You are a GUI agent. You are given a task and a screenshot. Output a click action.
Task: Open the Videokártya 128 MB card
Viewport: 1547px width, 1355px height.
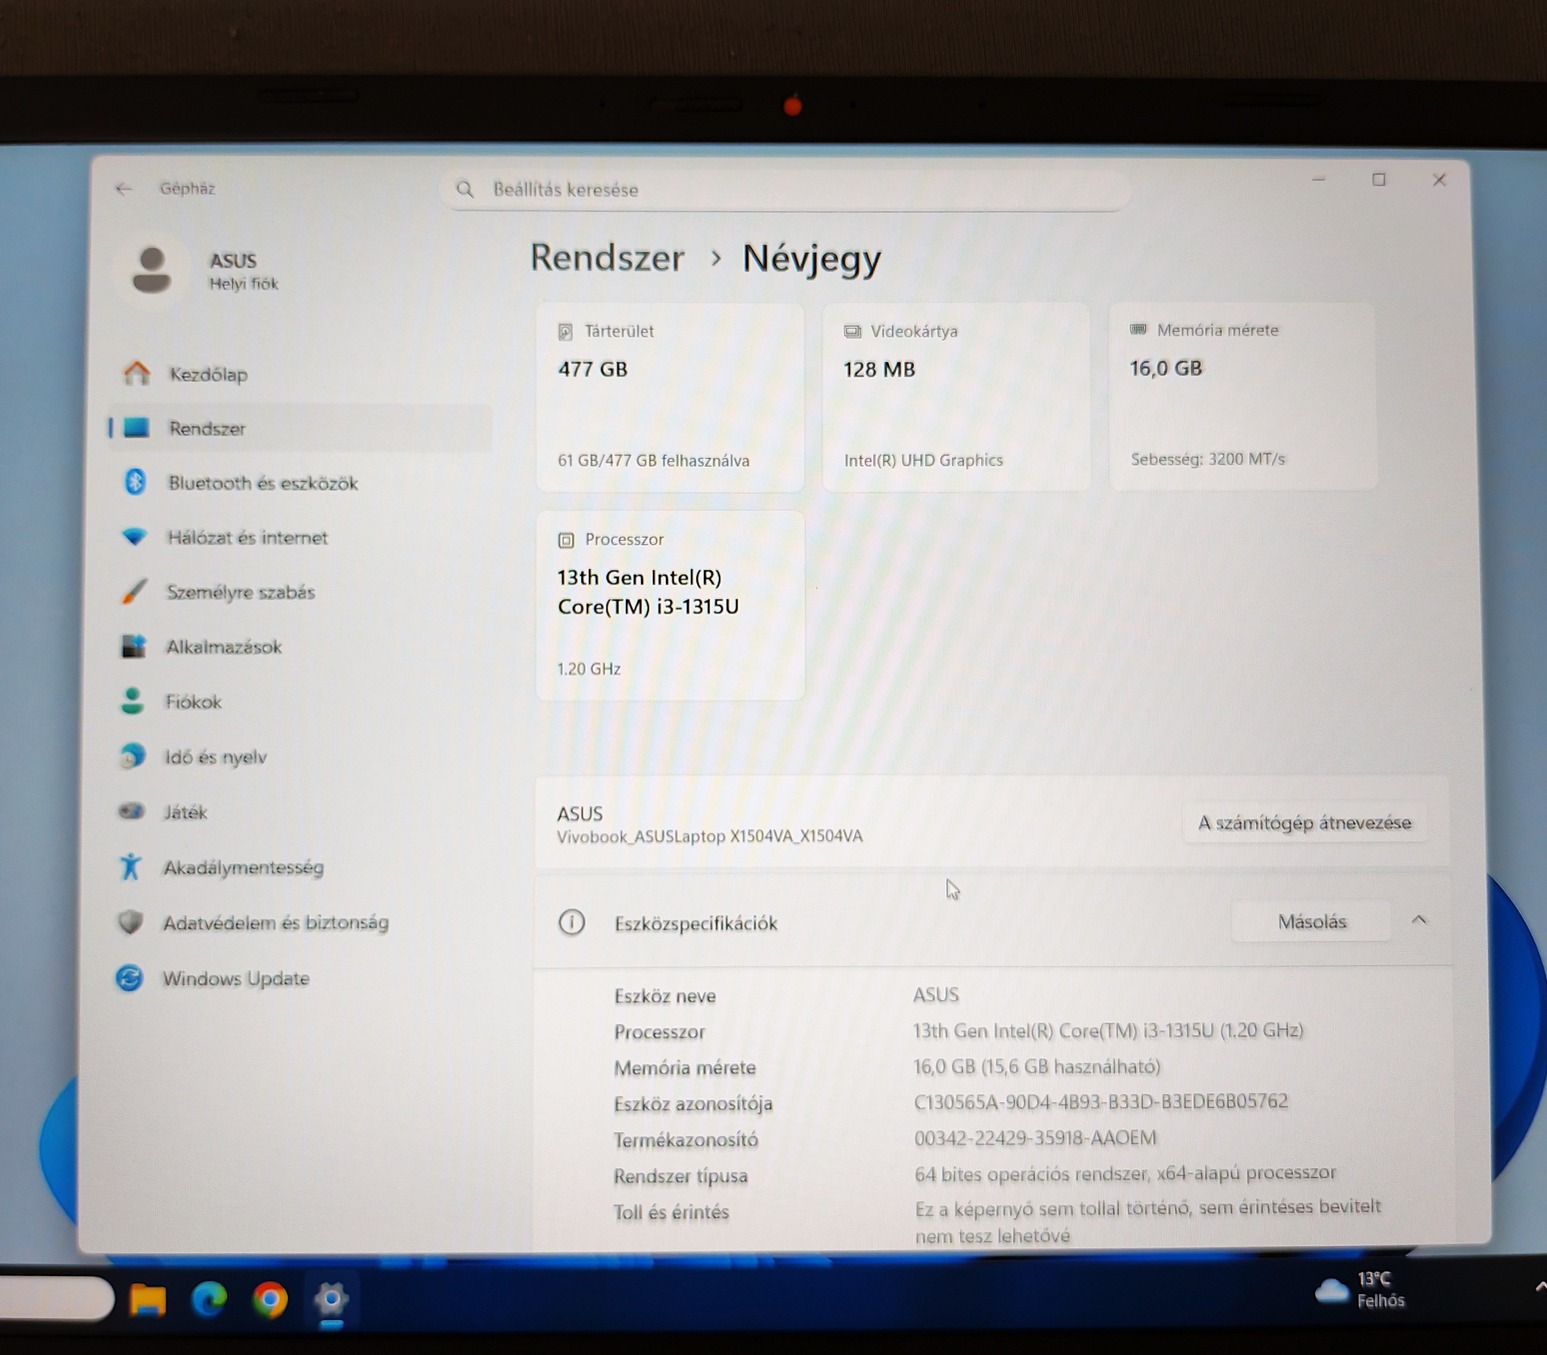point(956,398)
